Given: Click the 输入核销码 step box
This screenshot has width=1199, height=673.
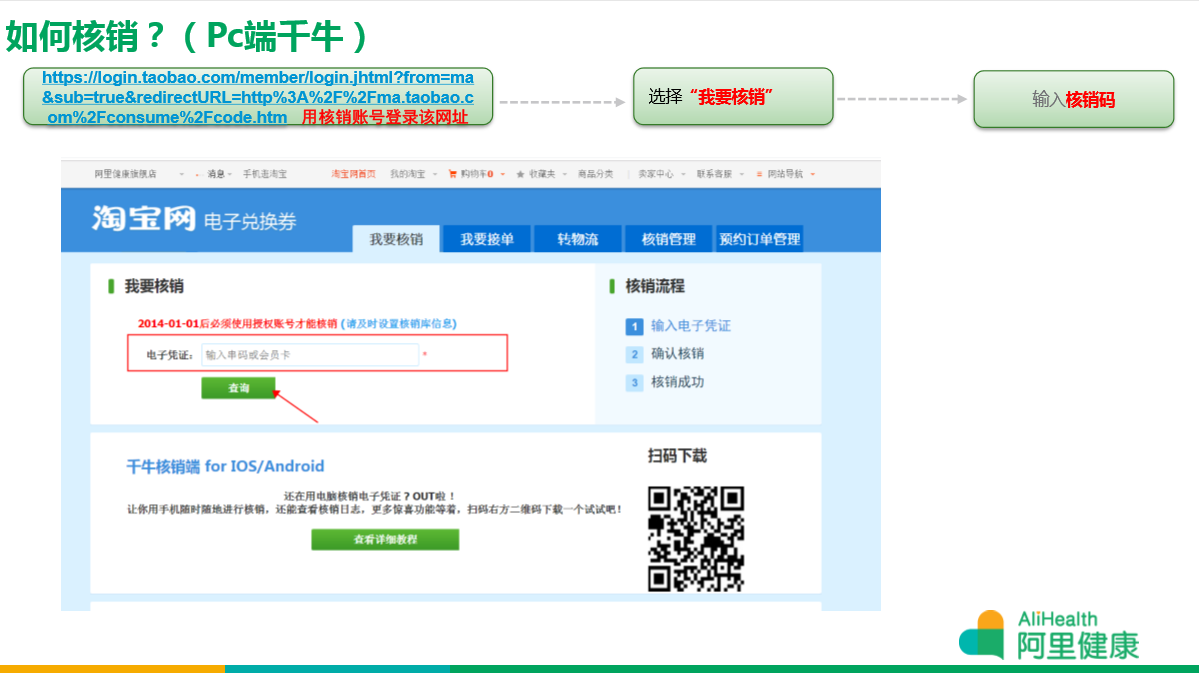Looking at the screenshot, I should coord(1074,99).
